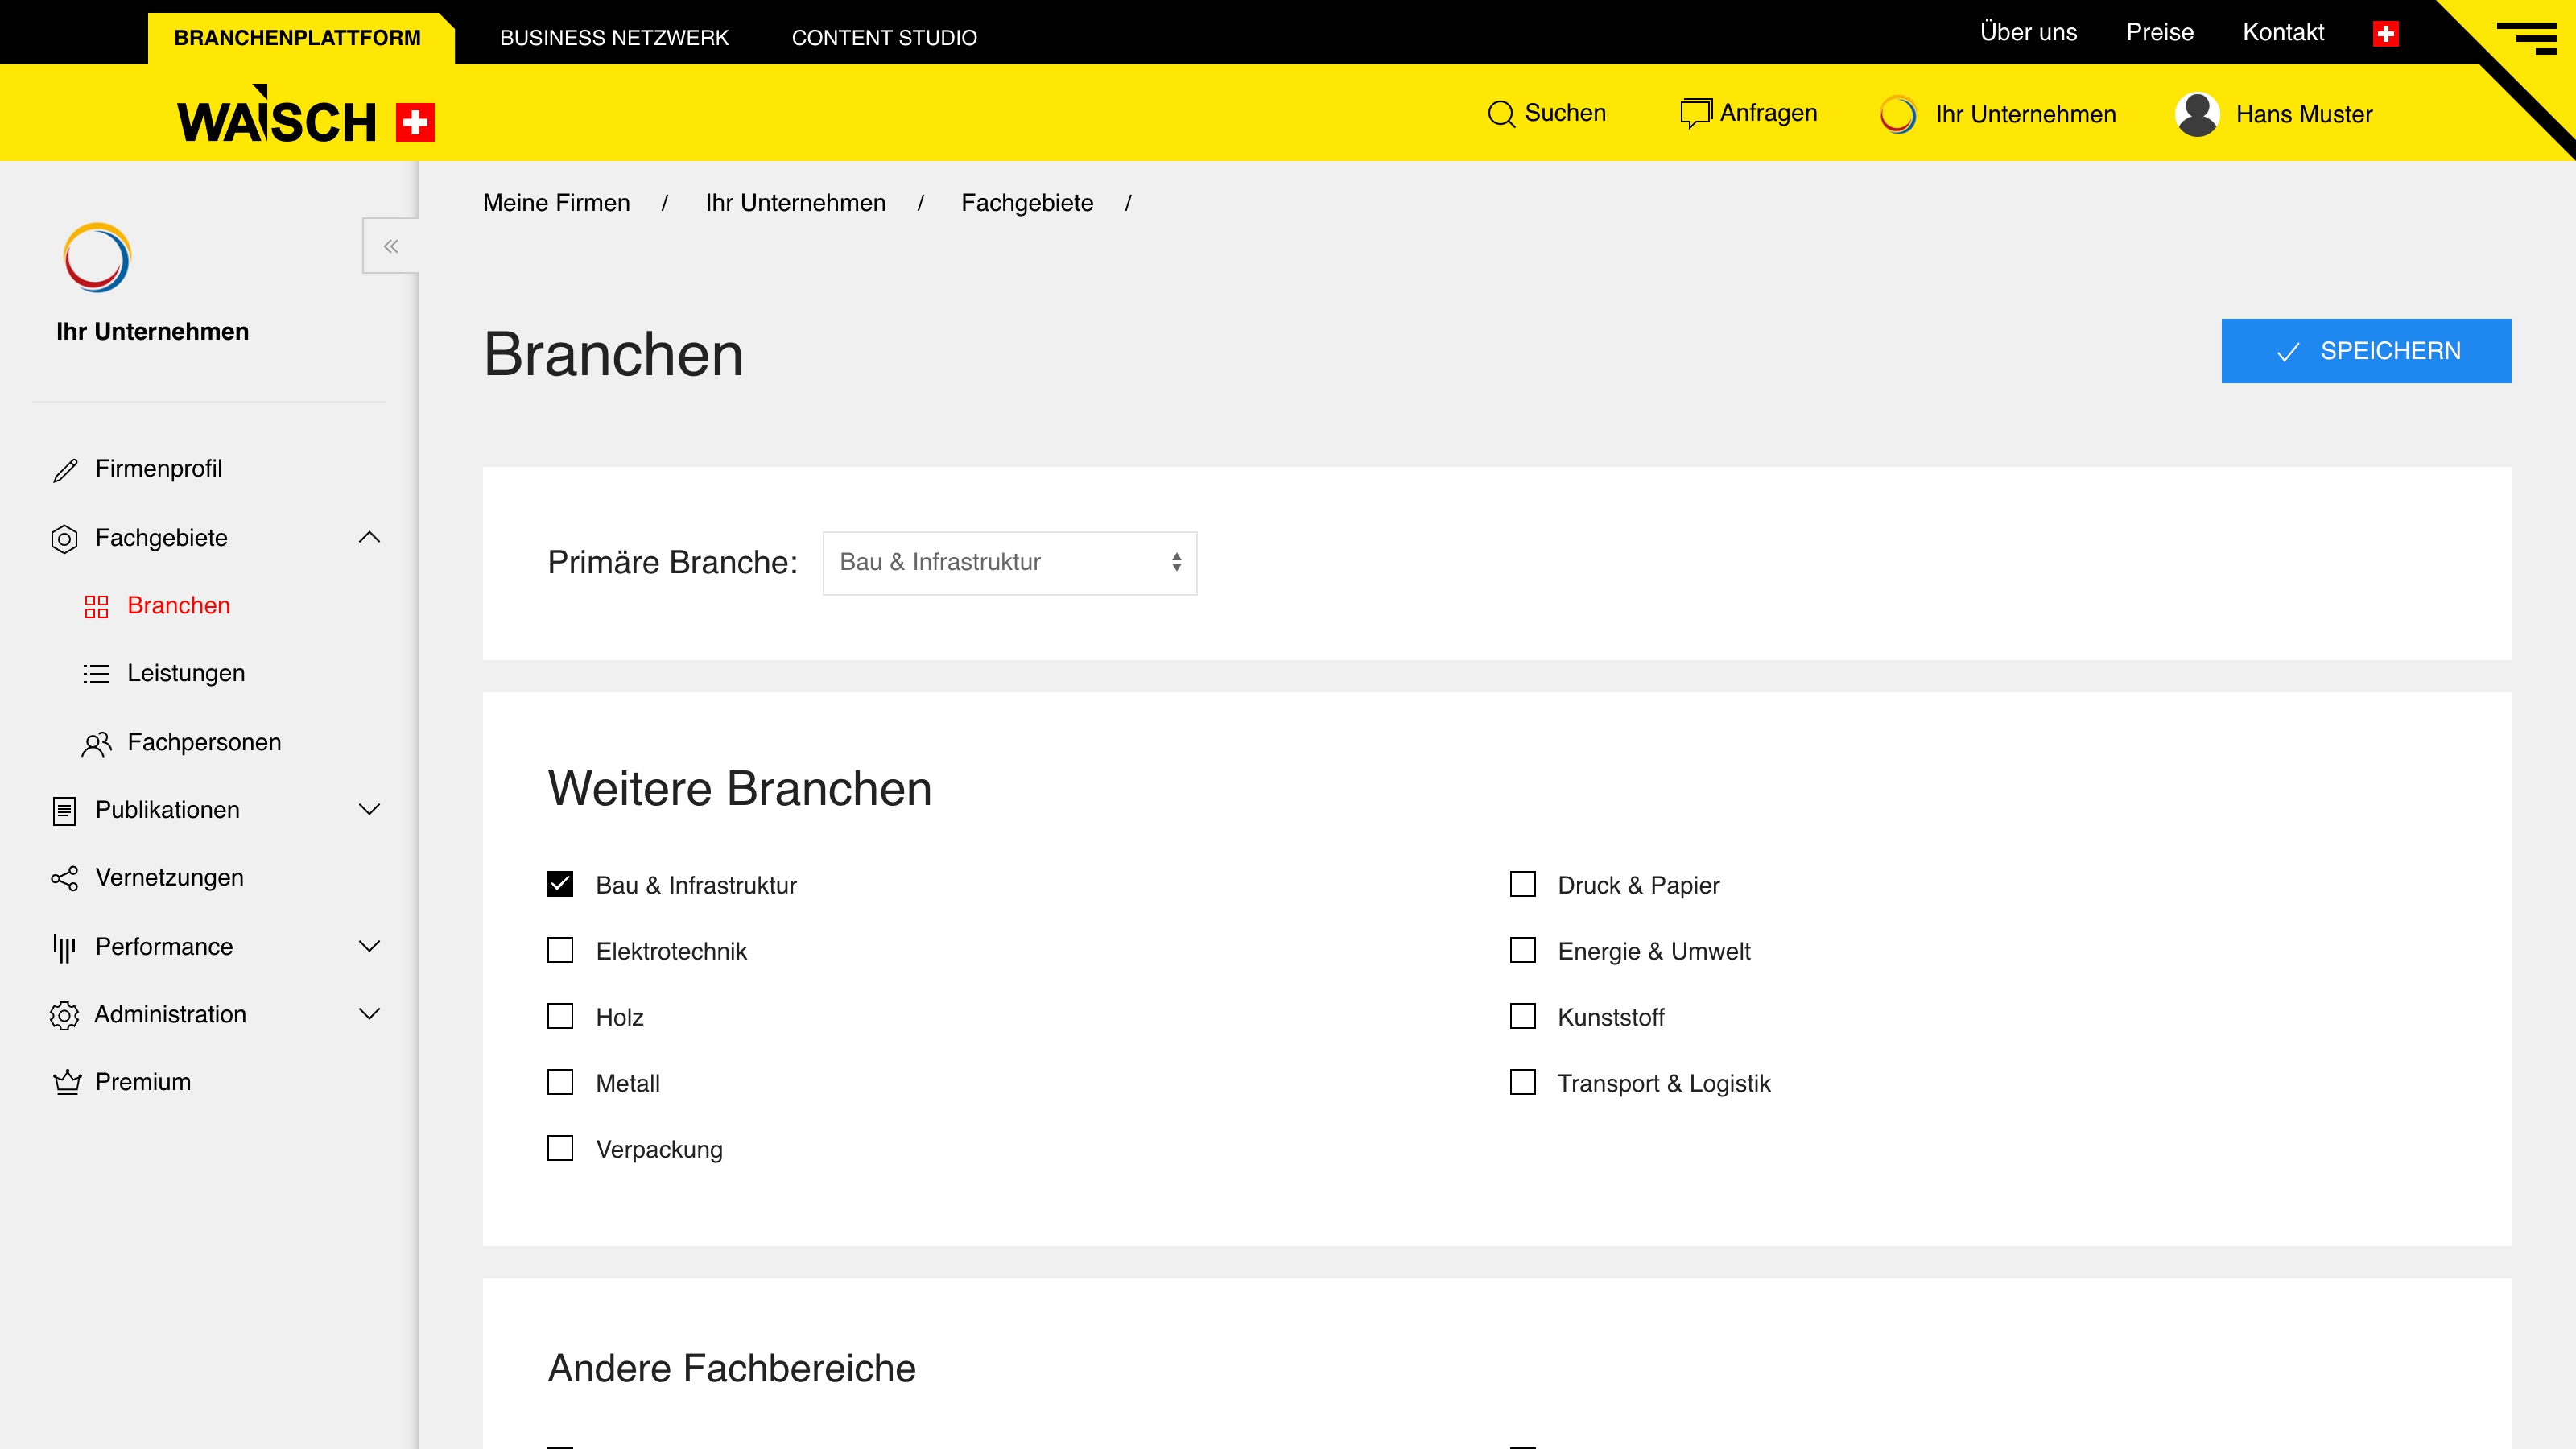
Task: Check the Druck & Papier checkbox
Action: (x=1522, y=884)
